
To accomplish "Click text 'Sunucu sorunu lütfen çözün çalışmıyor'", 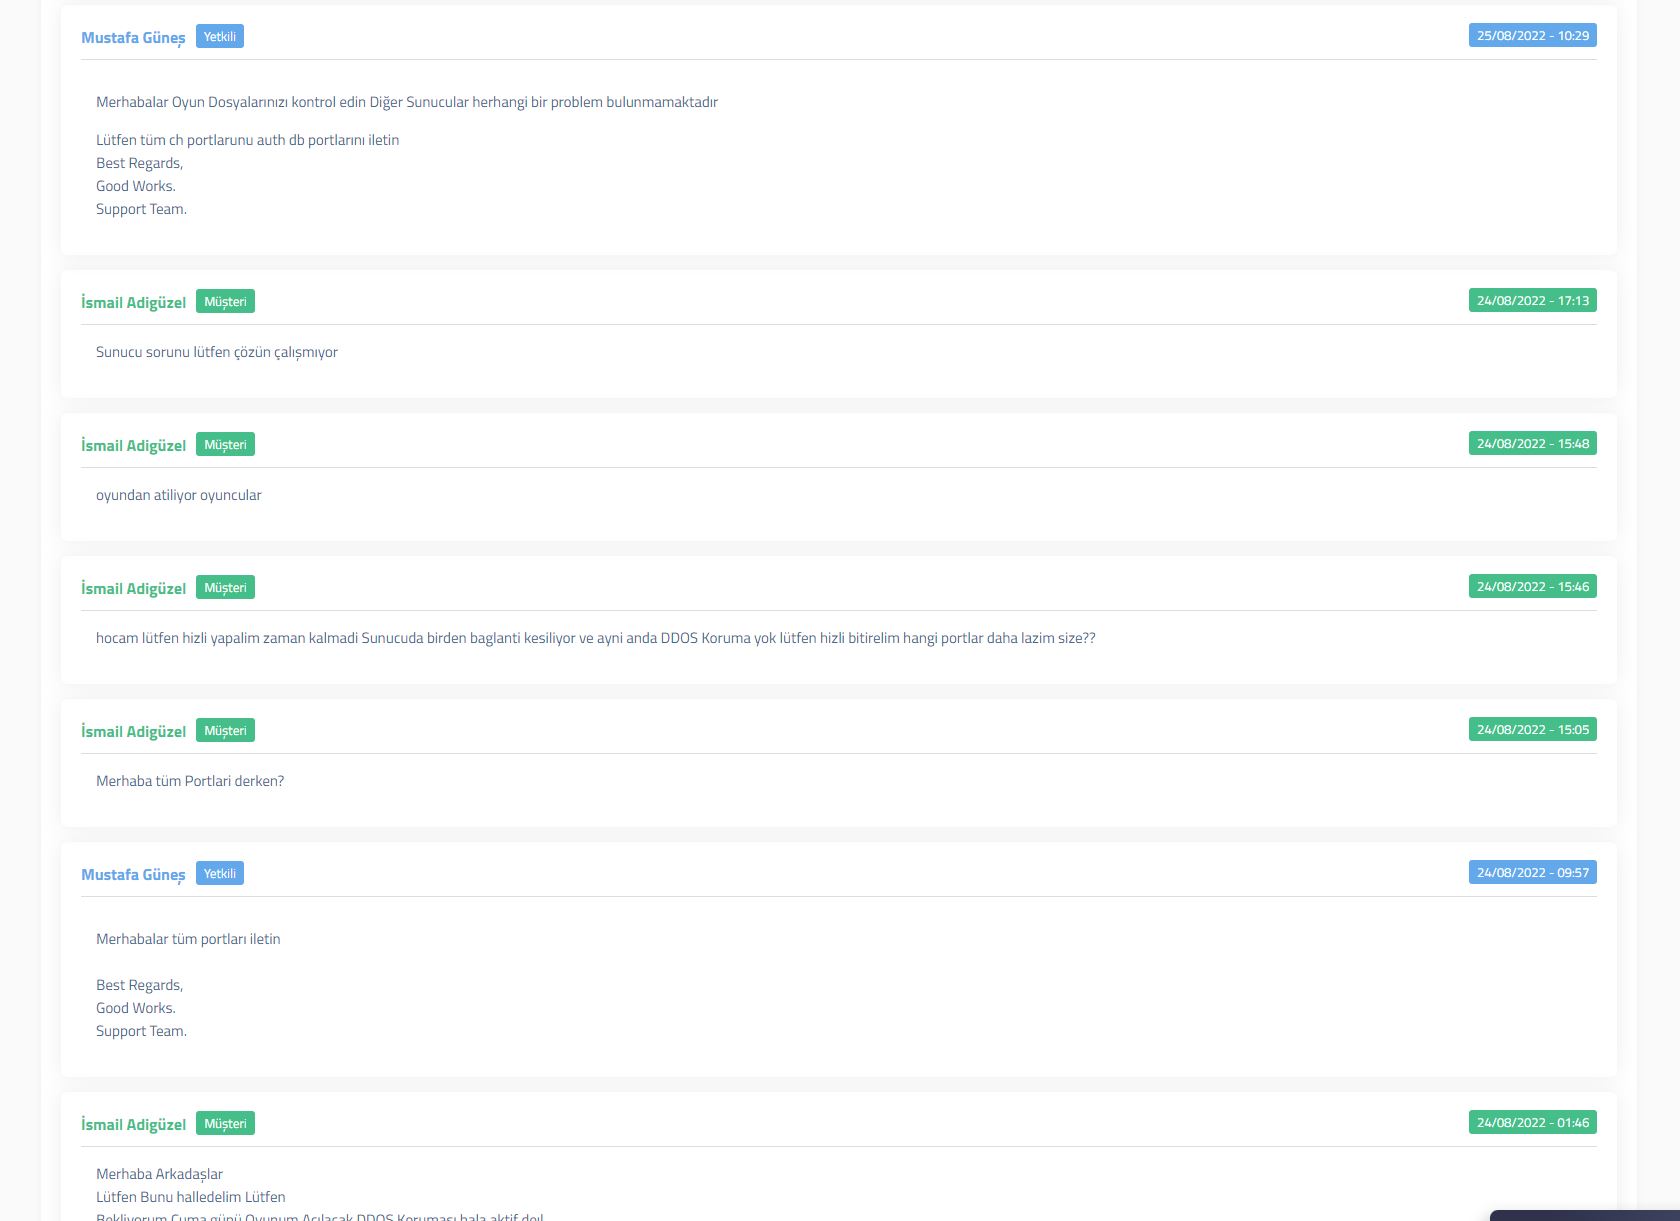I will click(x=217, y=352).
